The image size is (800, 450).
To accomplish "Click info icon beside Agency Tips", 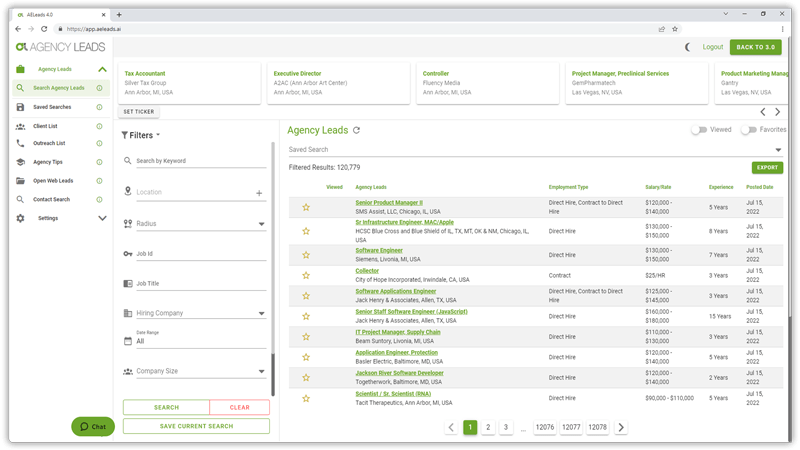I will [99, 162].
